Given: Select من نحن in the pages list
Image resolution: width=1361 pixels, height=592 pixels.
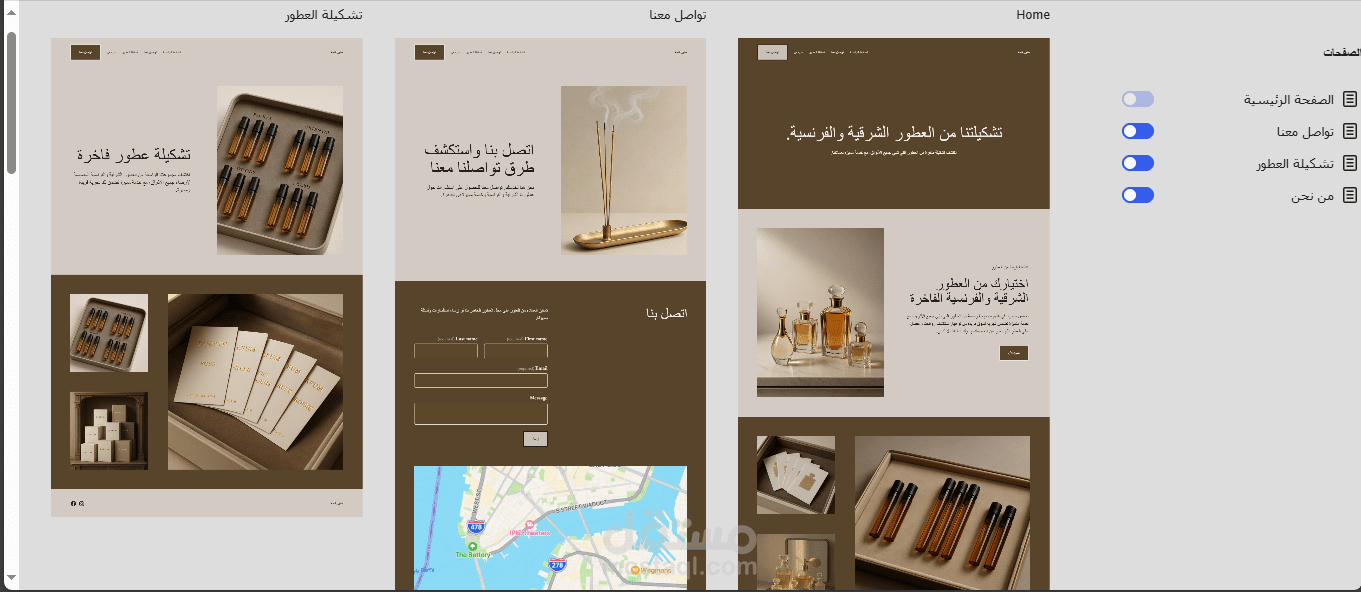Looking at the screenshot, I should (x=1312, y=196).
